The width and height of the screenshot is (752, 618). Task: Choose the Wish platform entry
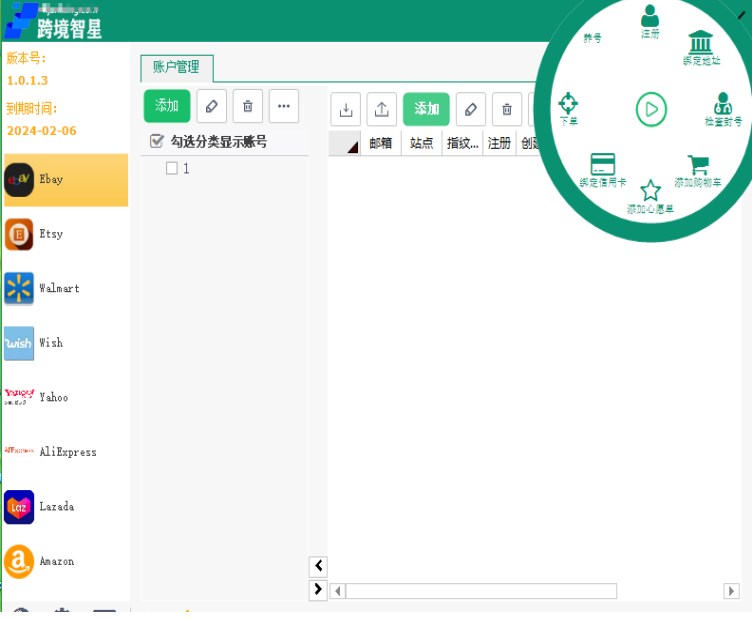click(x=66, y=343)
